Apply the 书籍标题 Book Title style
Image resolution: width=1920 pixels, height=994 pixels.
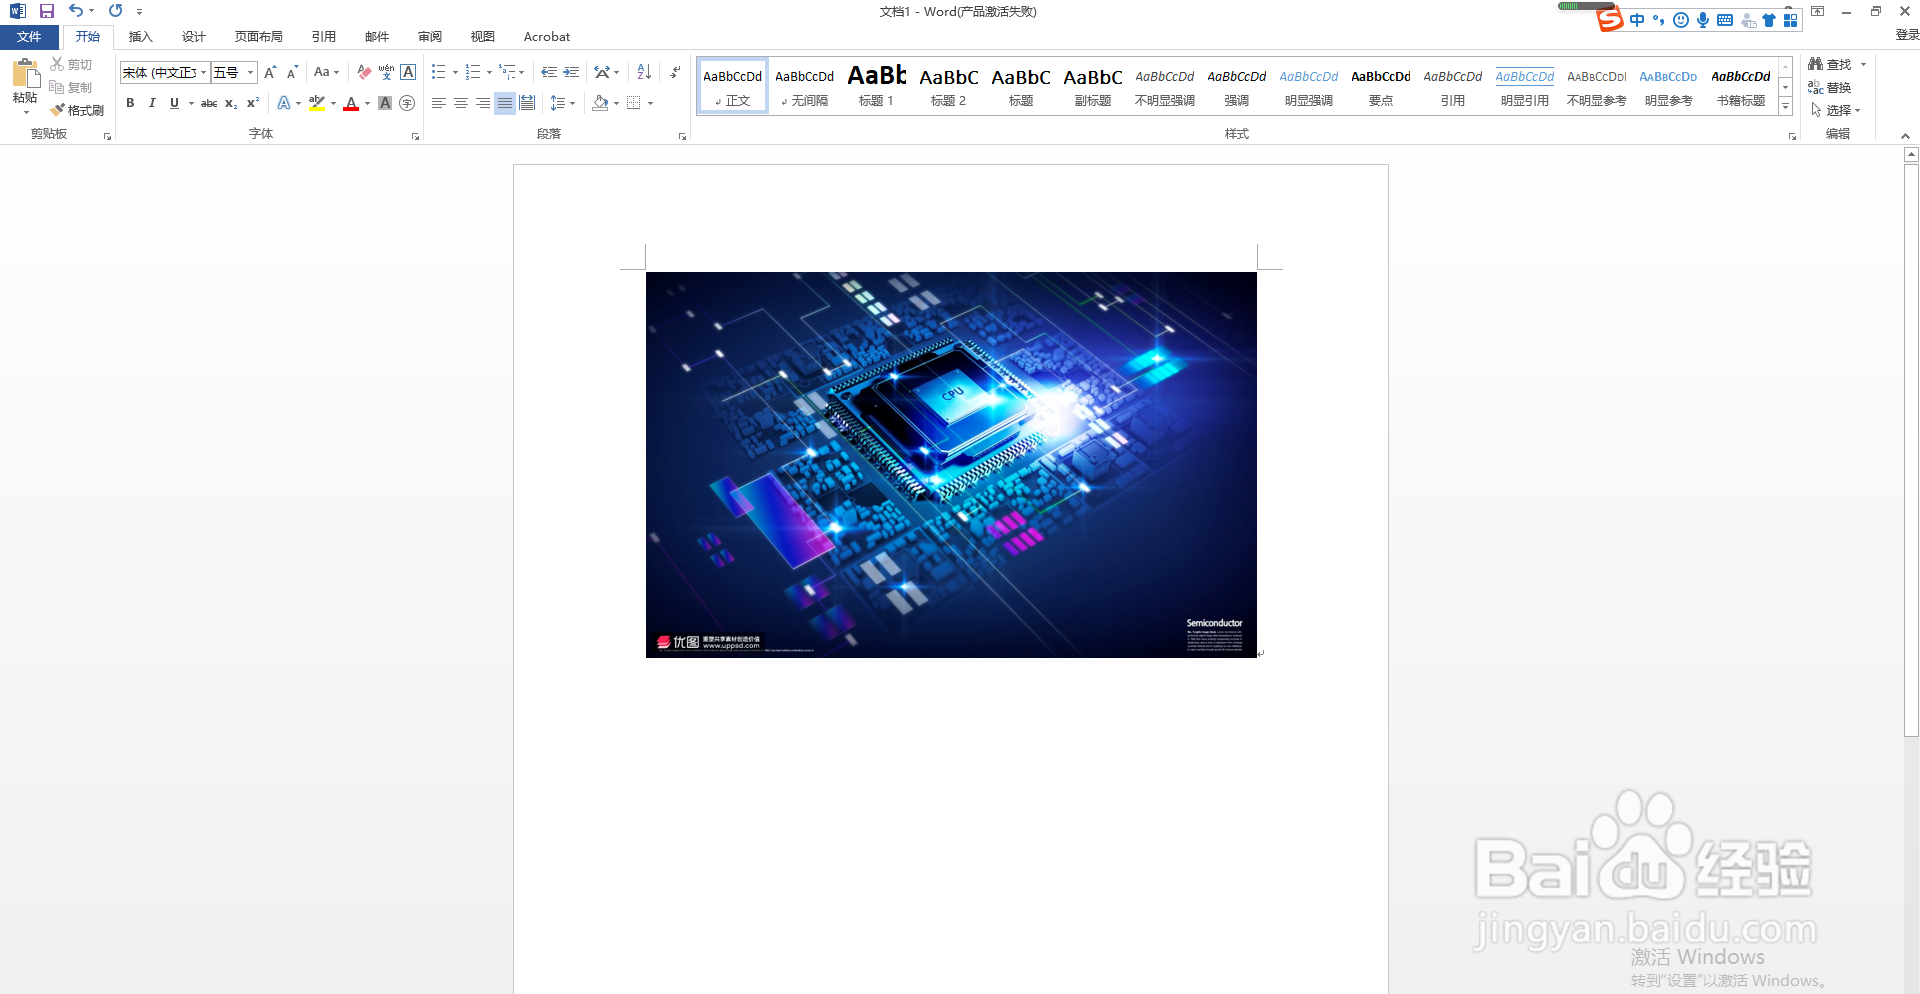pos(1741,85)
